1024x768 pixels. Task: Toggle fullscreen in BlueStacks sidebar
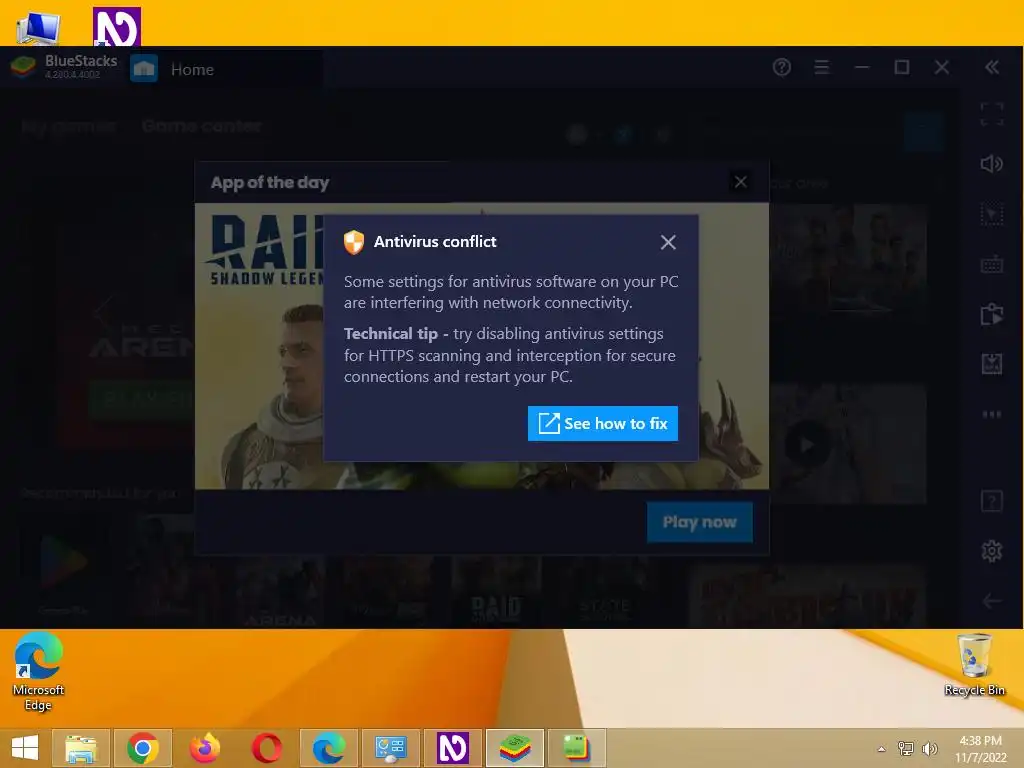coord(991,114)
